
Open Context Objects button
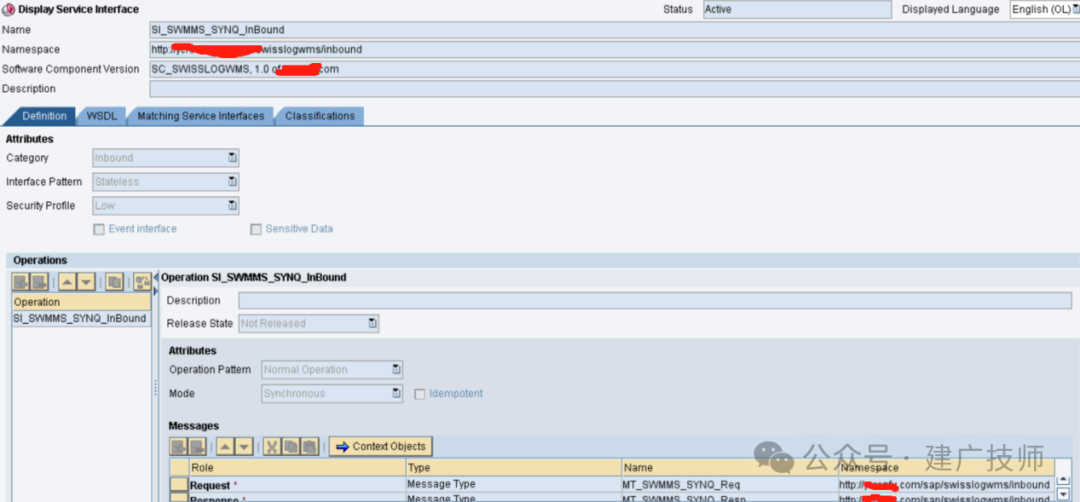(381, 446)
